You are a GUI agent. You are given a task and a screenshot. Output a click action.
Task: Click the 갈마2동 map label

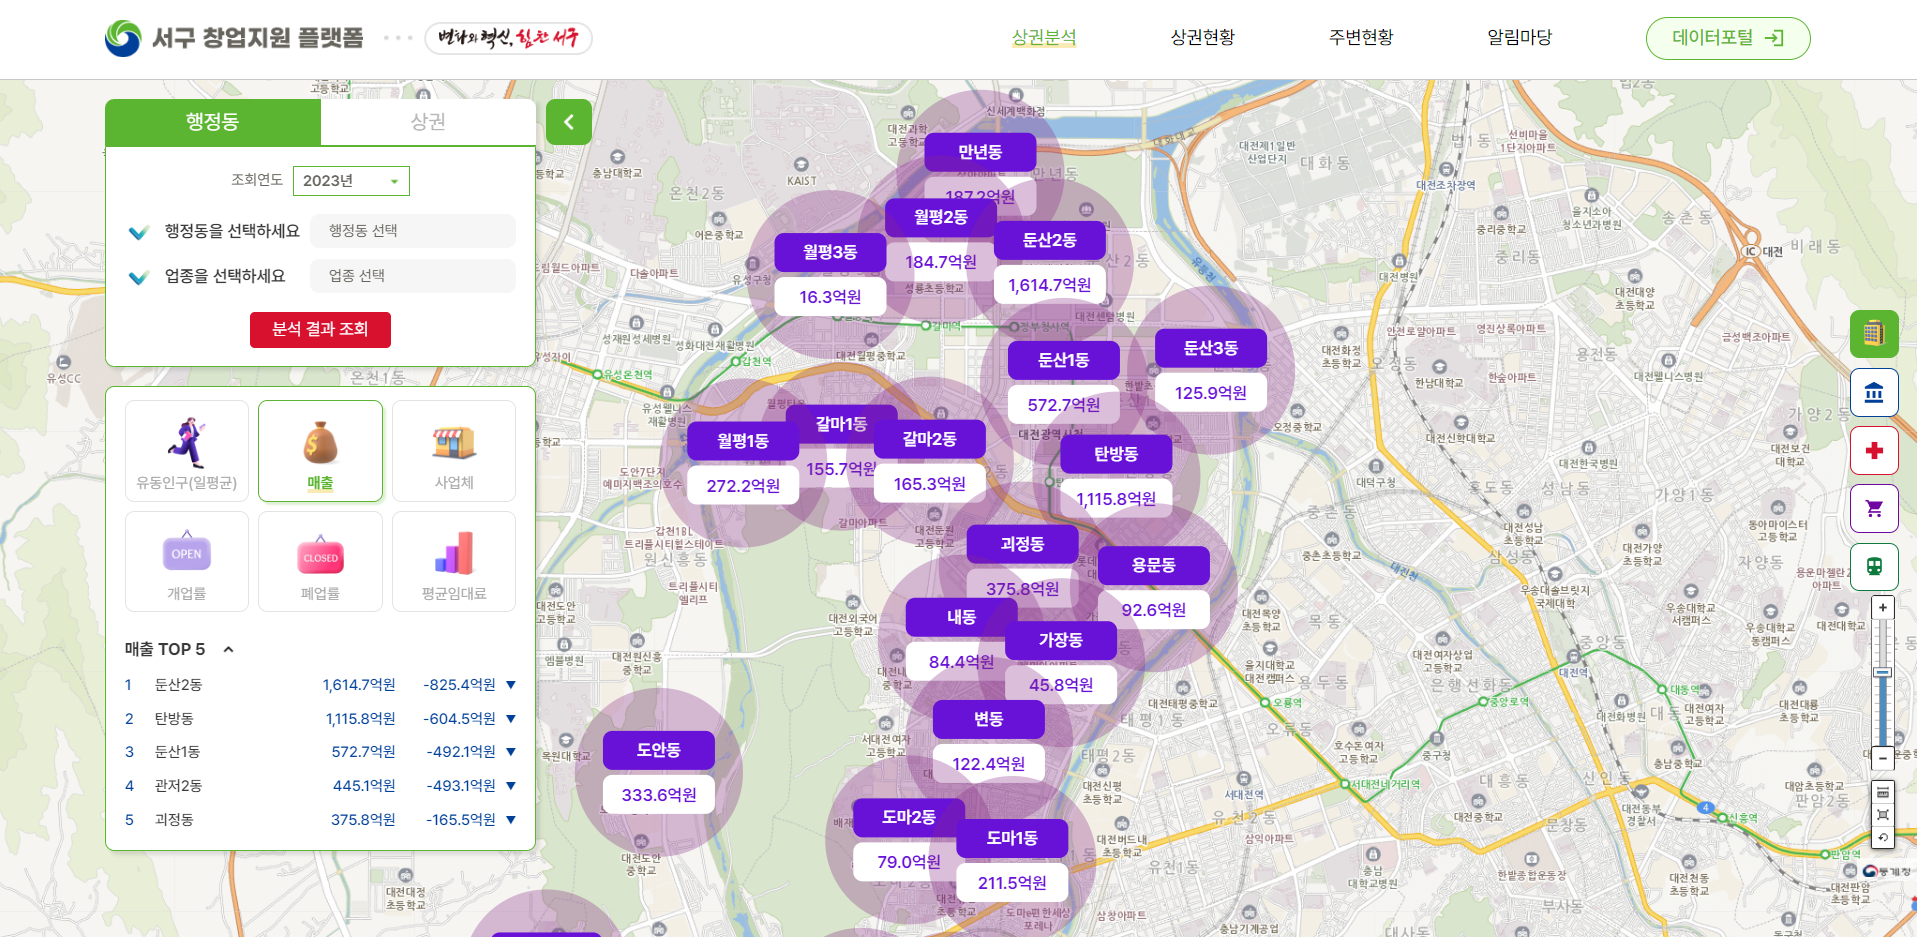[930, 439]
